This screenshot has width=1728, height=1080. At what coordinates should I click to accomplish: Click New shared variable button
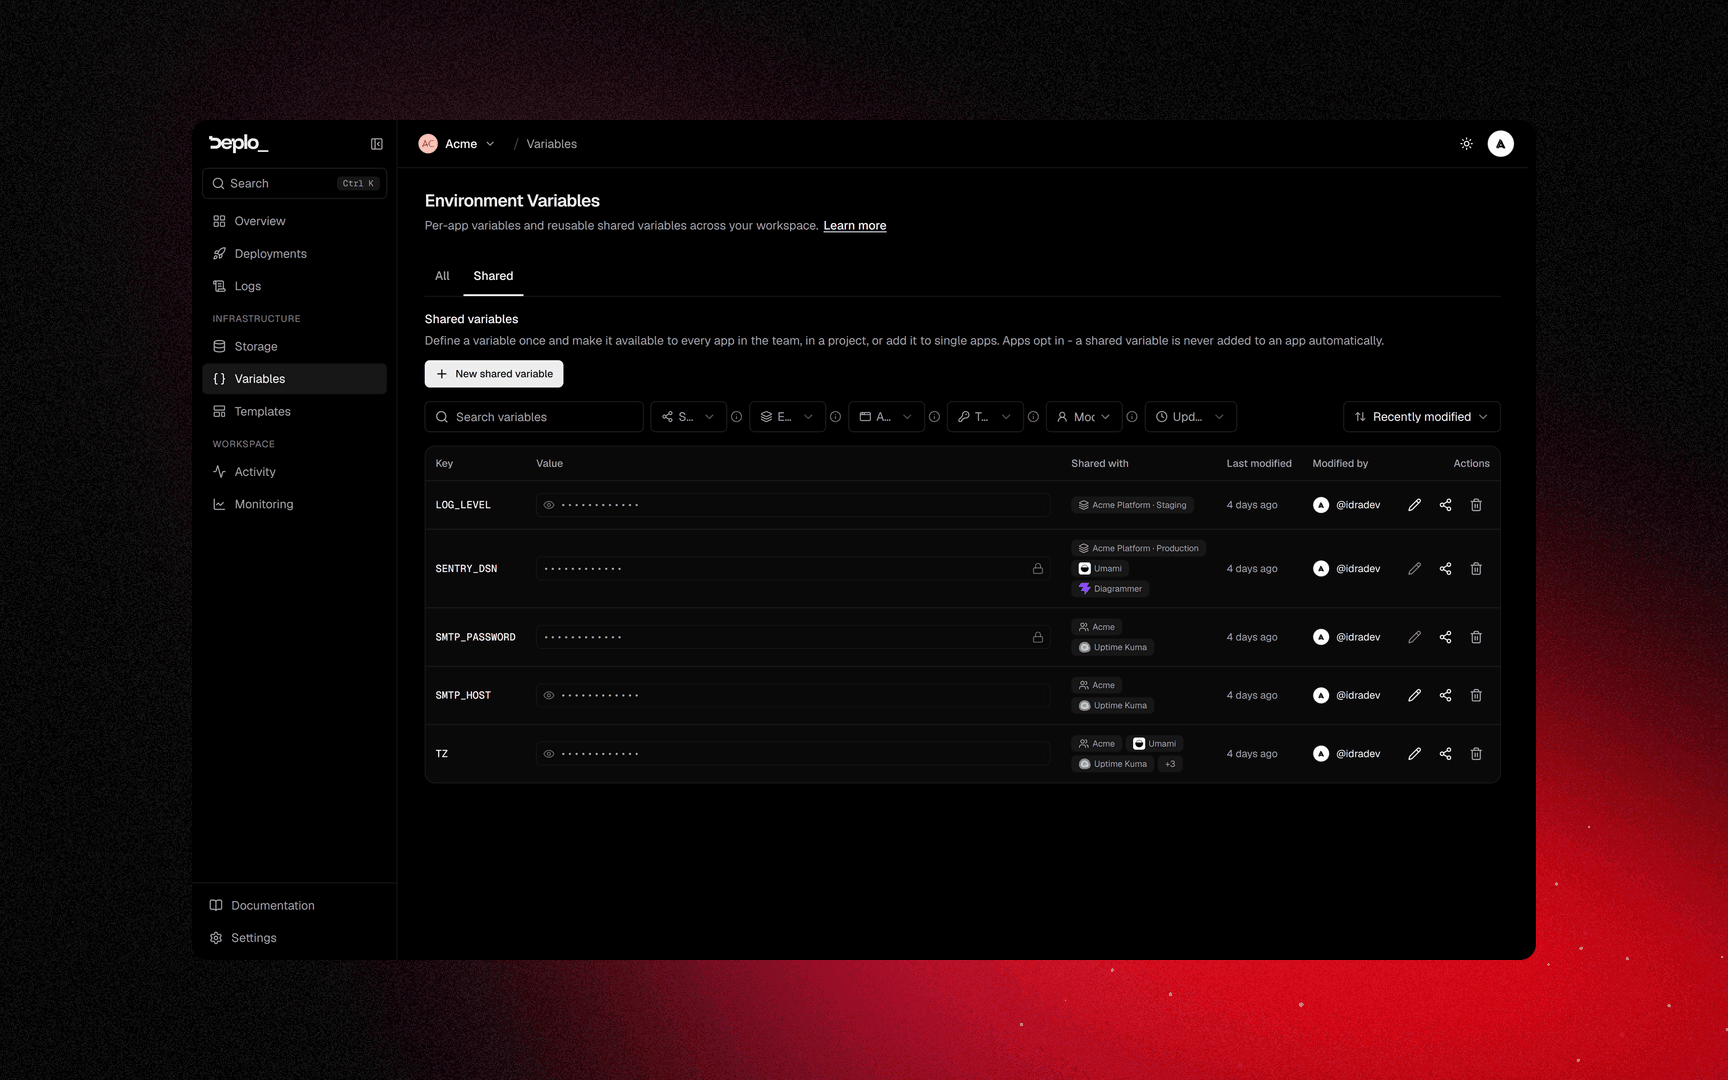[494, 374]
